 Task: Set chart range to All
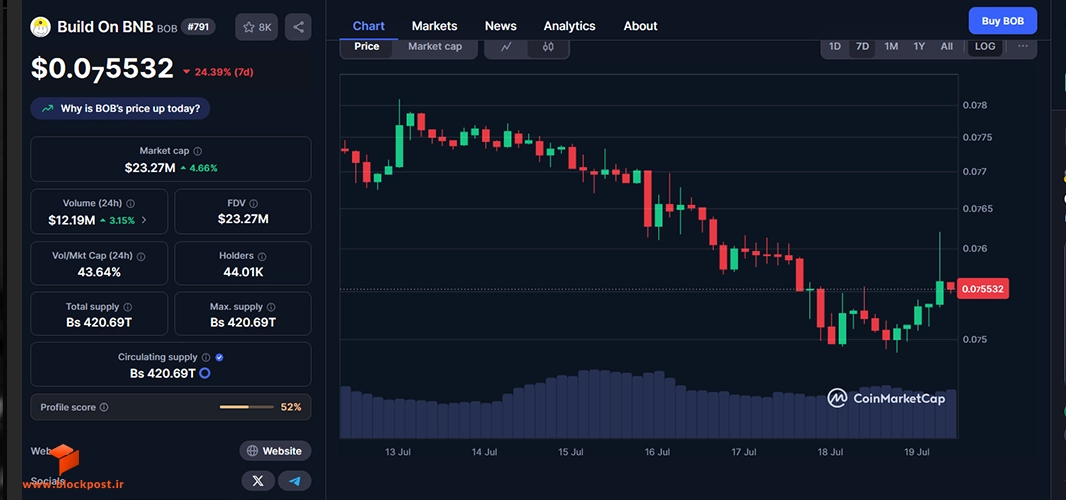946,46
